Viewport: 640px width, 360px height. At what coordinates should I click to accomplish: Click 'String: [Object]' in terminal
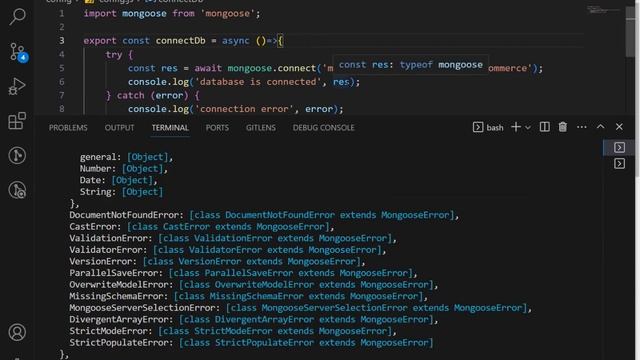pyautogui.click(x=121, y=192)
